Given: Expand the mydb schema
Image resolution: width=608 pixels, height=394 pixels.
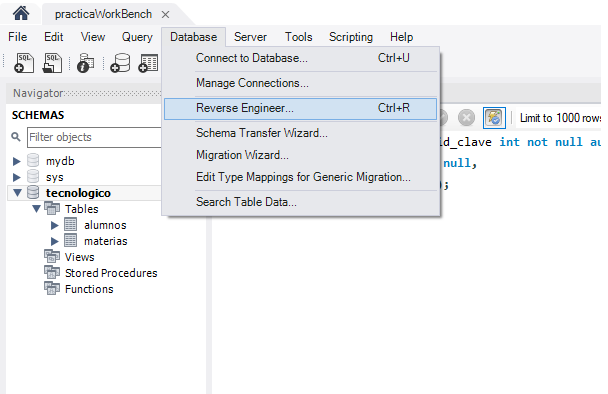Looking at the screenshot, I should point(16,161).
